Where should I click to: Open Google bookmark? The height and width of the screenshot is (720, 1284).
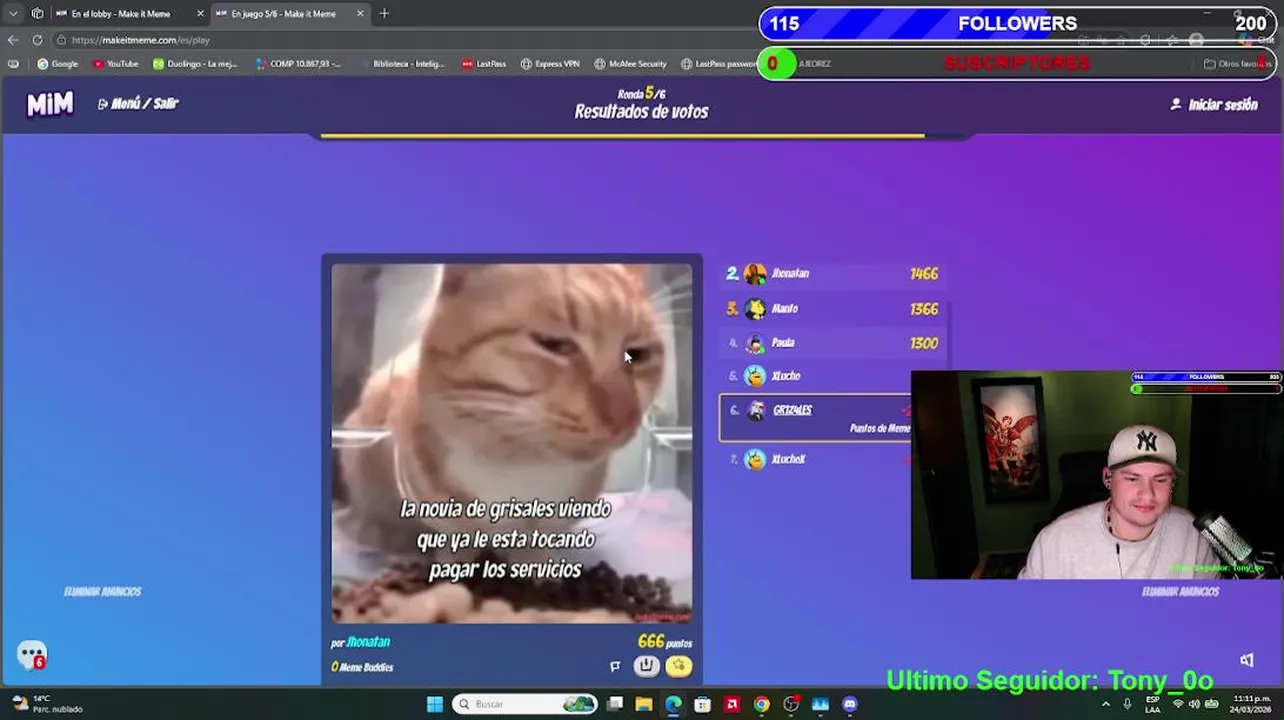(58, 64)
